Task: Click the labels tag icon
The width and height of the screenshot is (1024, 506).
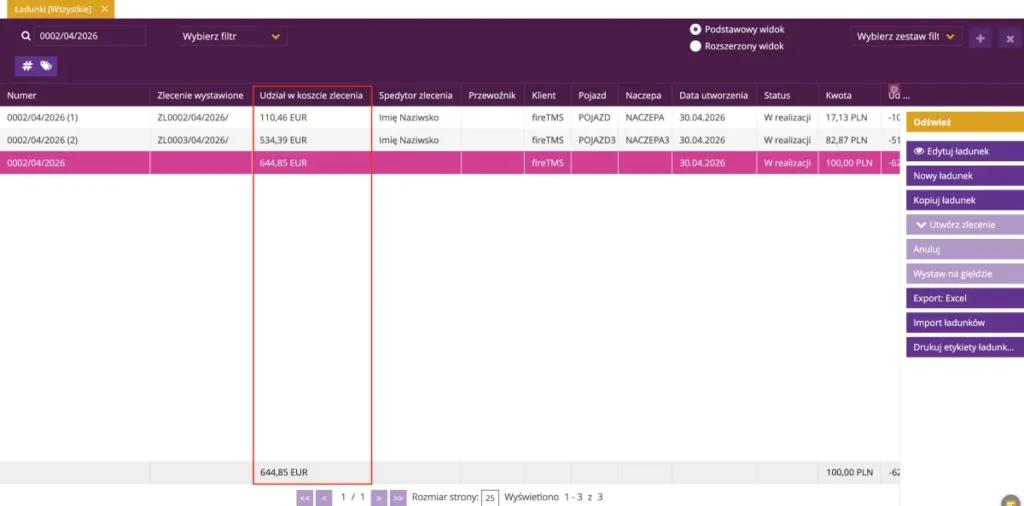Action: [x=46, y=66]
